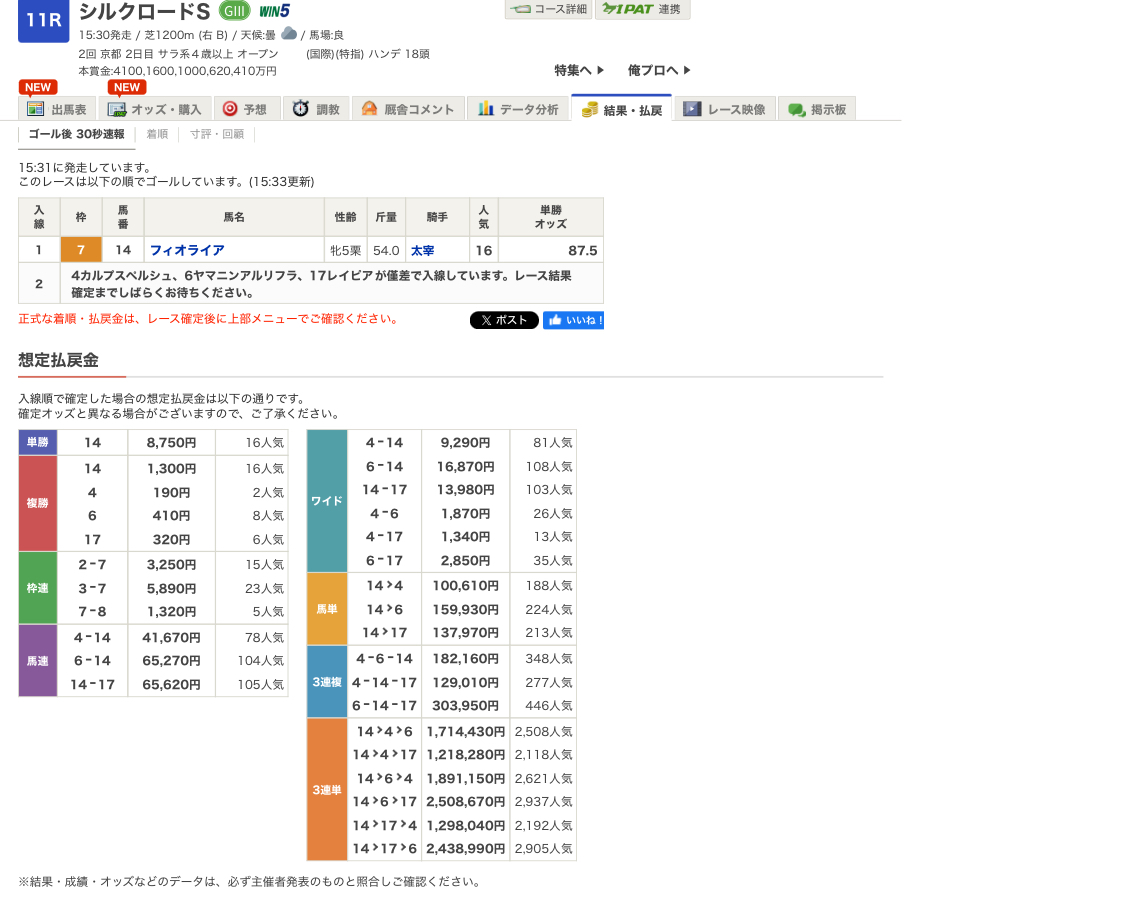Select the ゴール後 30秒速報 sub-tab
The height and width of the screenshot is (907, 1125).
76,134
